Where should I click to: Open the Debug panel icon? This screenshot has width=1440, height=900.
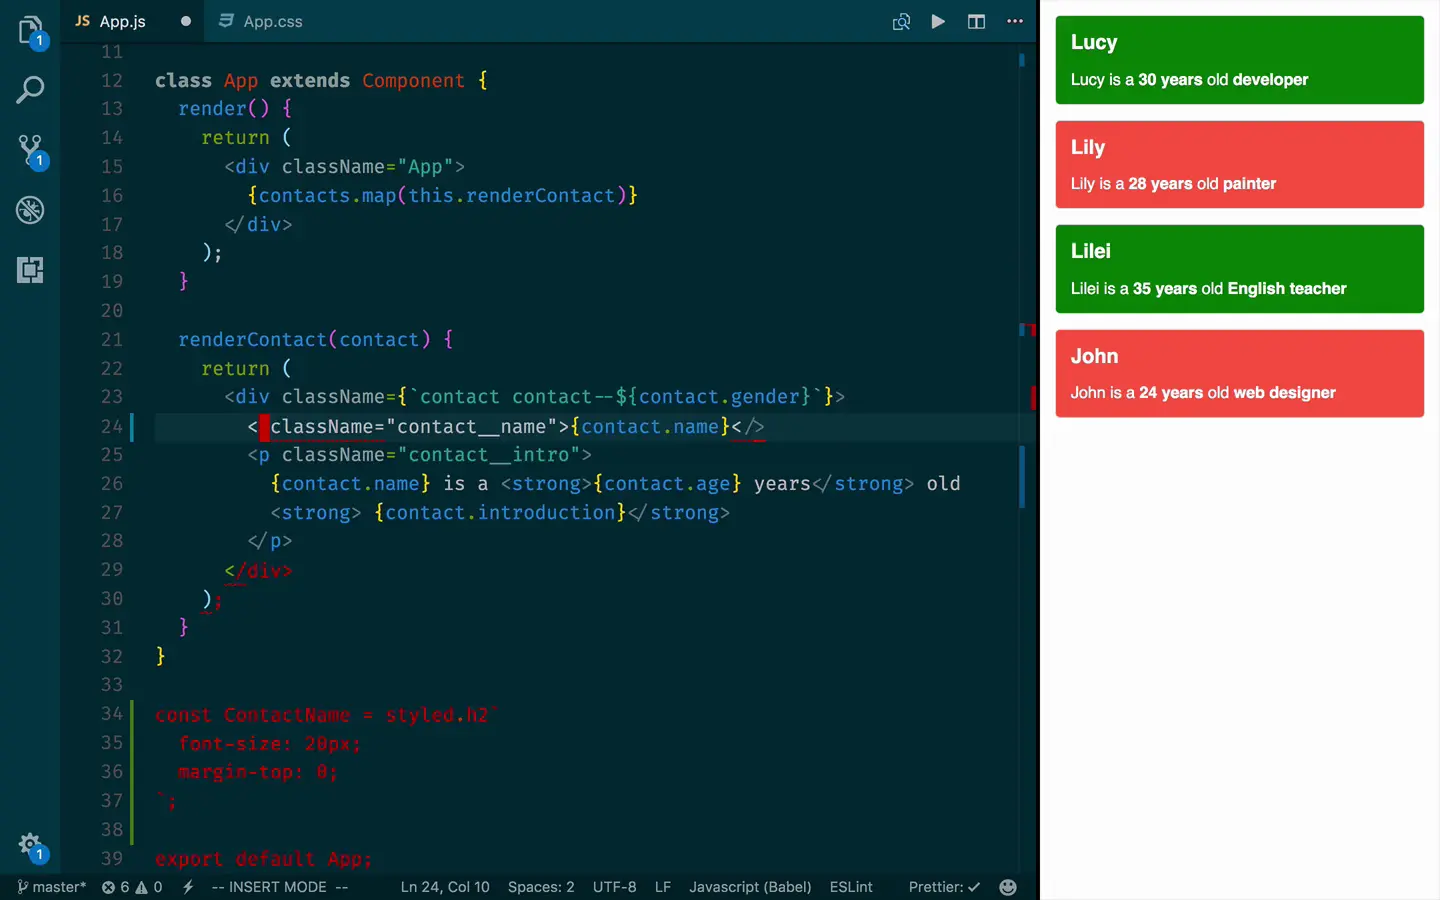[x=31, y=210]
